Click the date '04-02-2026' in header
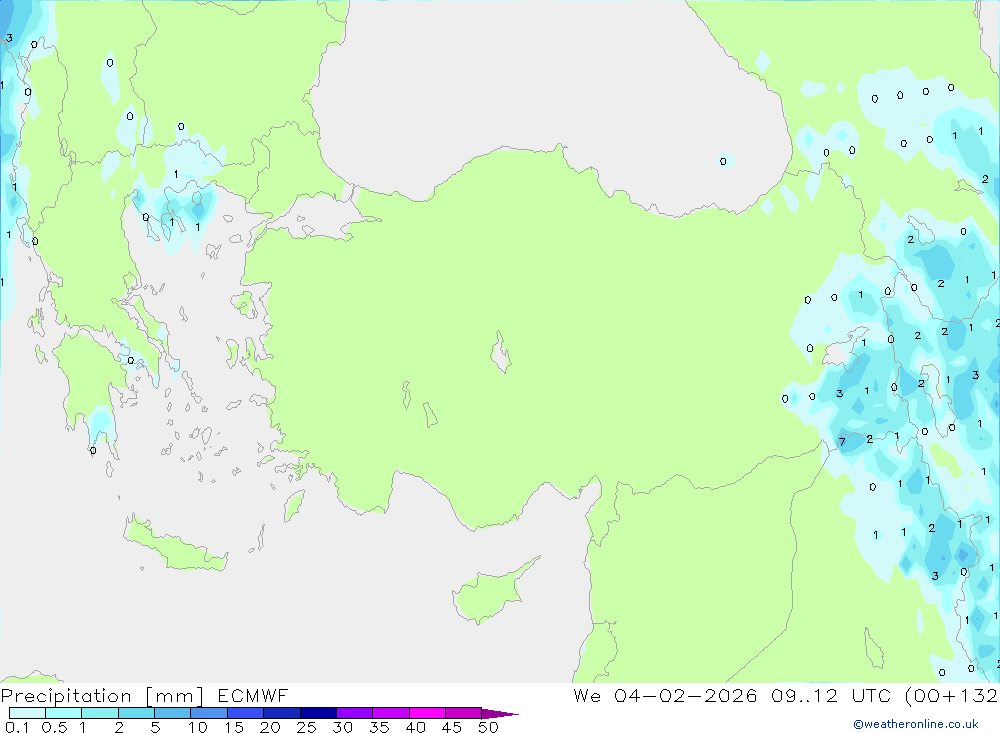The image size is (1000, 733). (x=686, y=695)
